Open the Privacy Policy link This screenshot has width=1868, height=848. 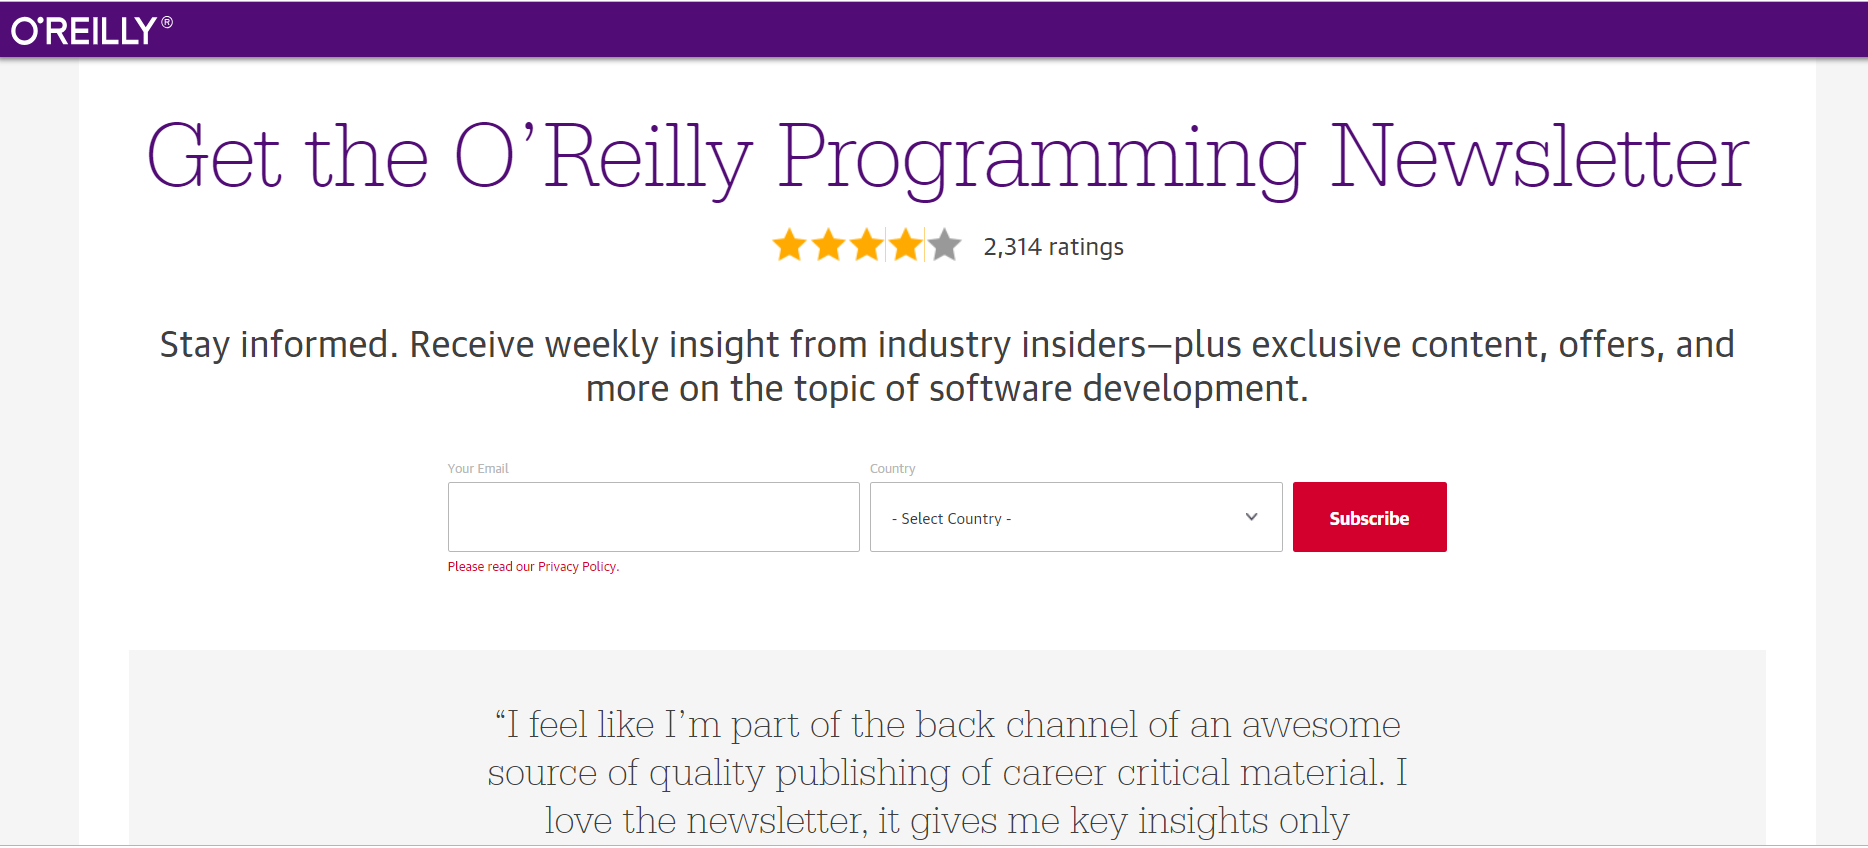pos(577,567)
